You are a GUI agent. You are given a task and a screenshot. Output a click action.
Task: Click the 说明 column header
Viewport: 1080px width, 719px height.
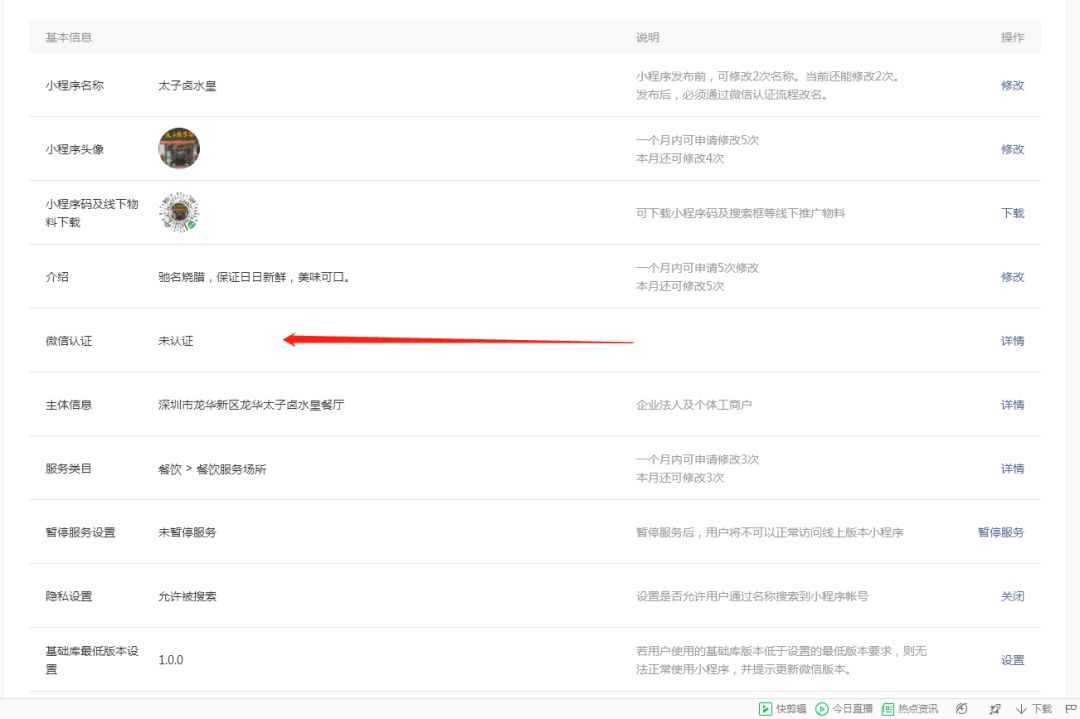[x=647, y=37]
